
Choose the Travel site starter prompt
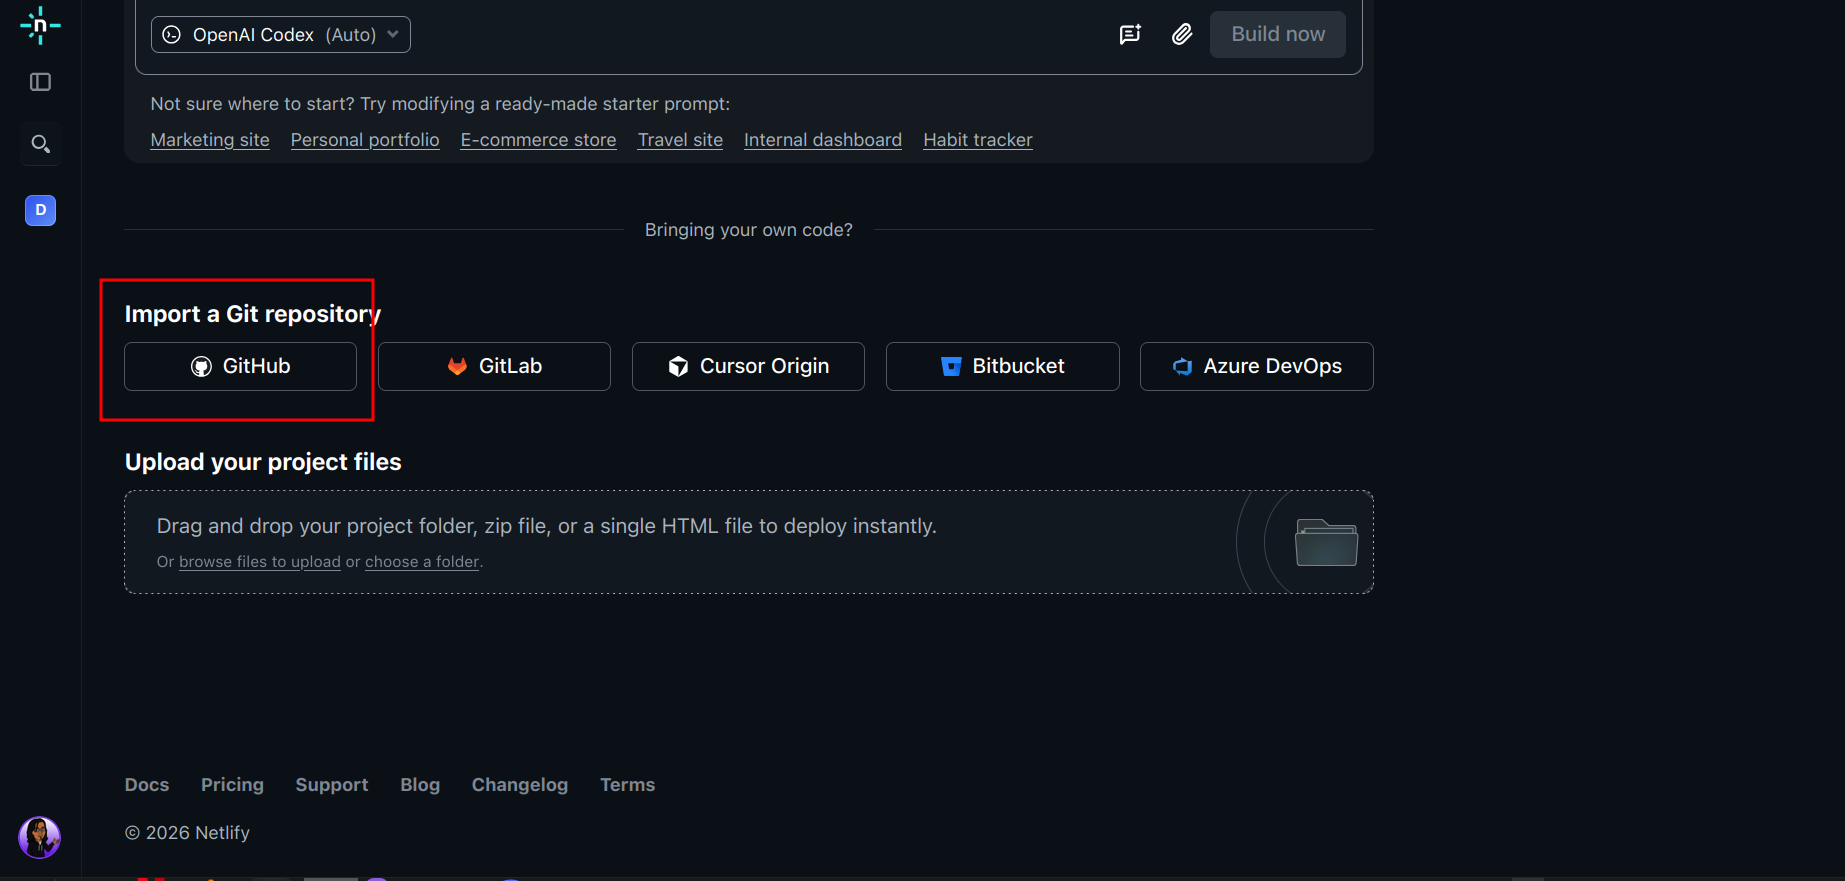680,140
